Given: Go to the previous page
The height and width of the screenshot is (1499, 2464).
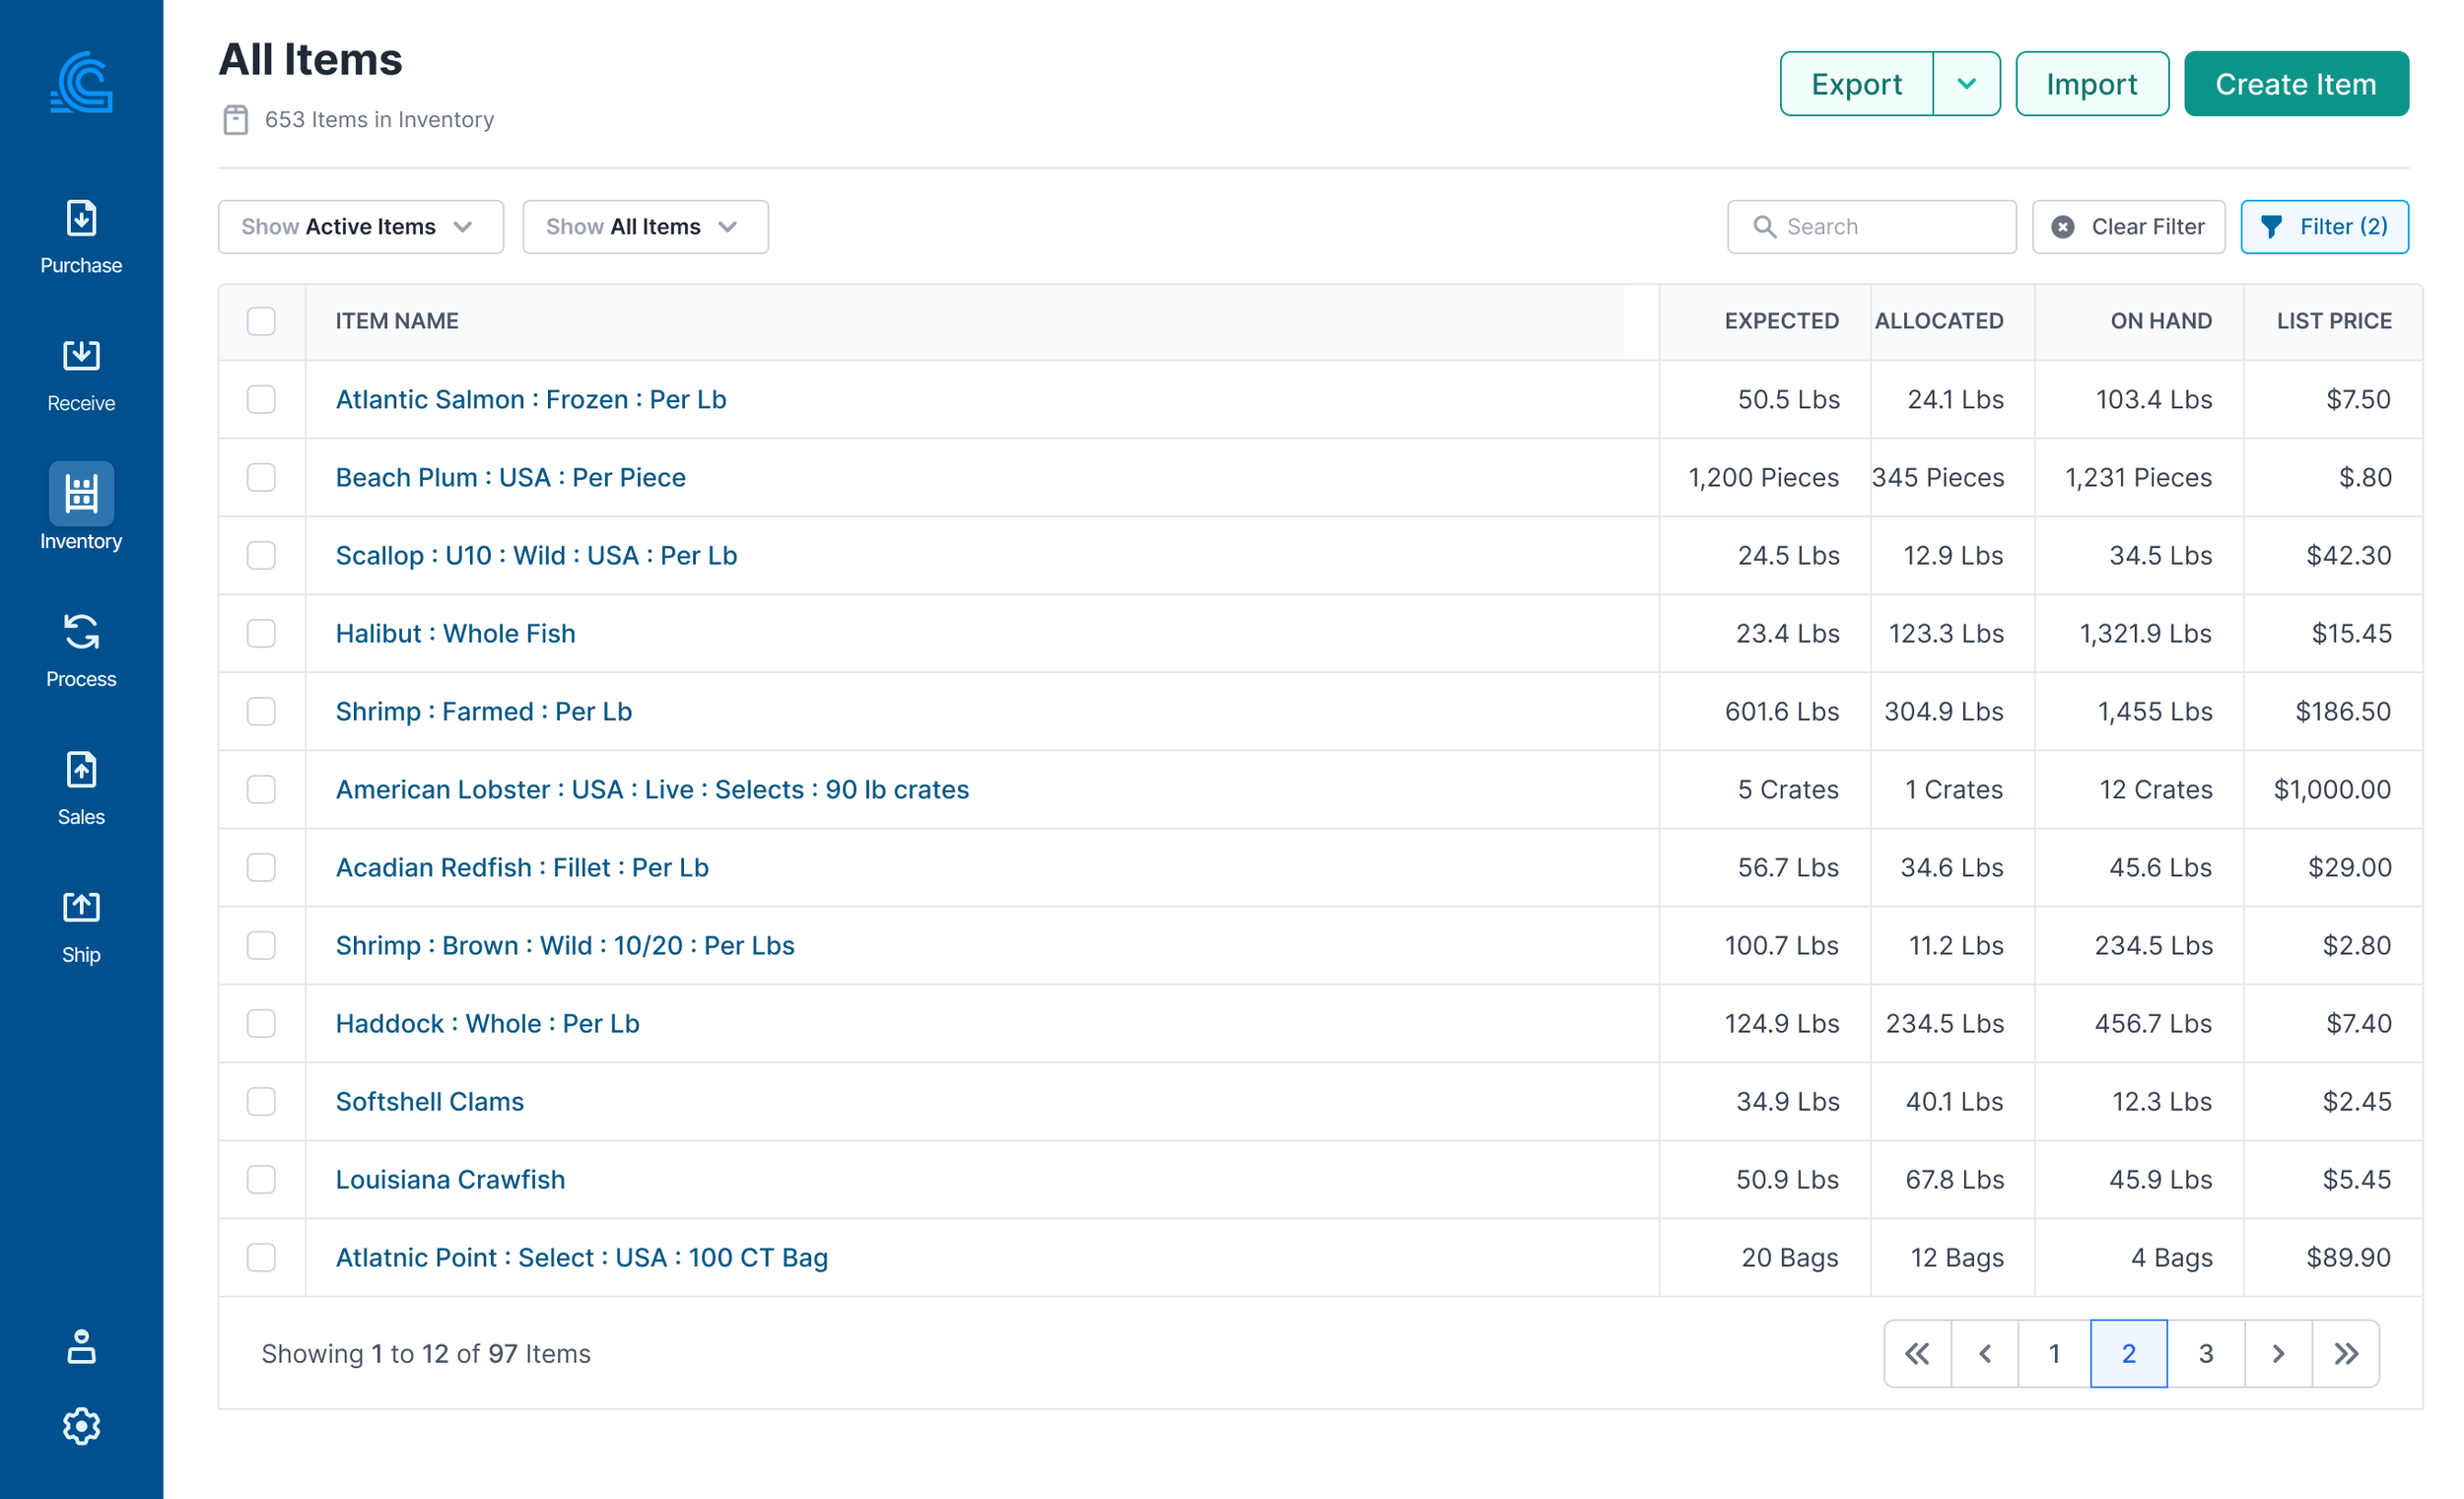Looking at the screenshot, I should pyautogui.click(x=1985, y=1353).
